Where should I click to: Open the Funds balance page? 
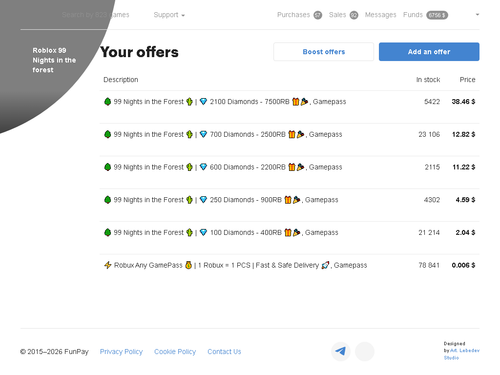425,15
